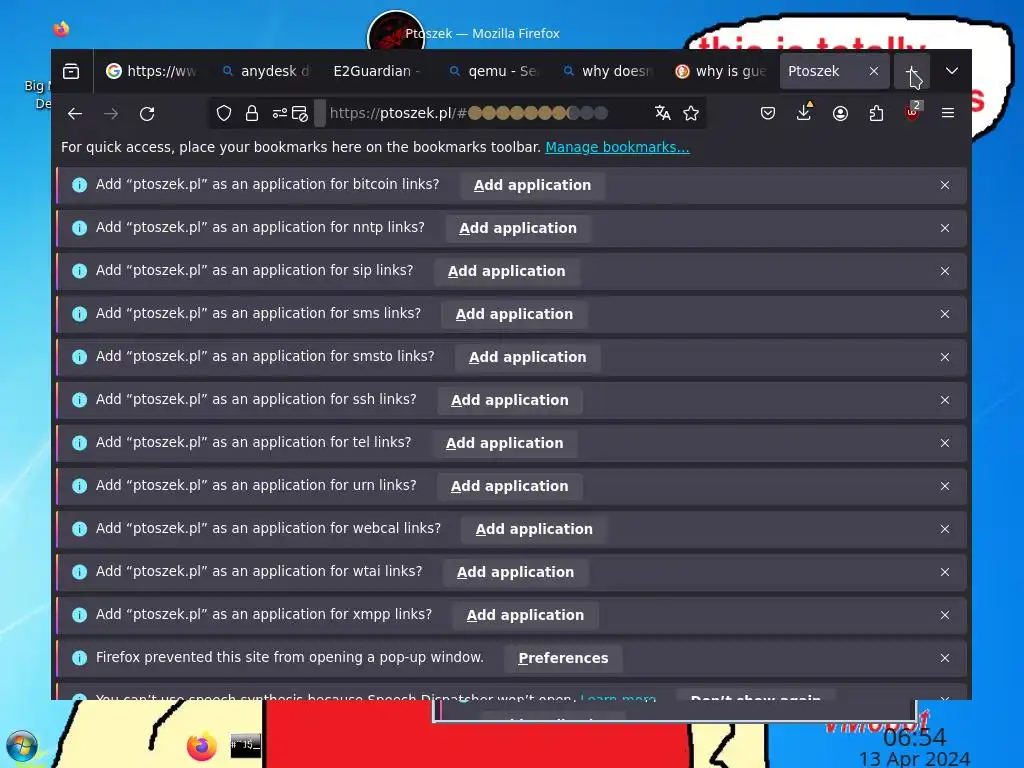Add application for urn links

(510, 487)
